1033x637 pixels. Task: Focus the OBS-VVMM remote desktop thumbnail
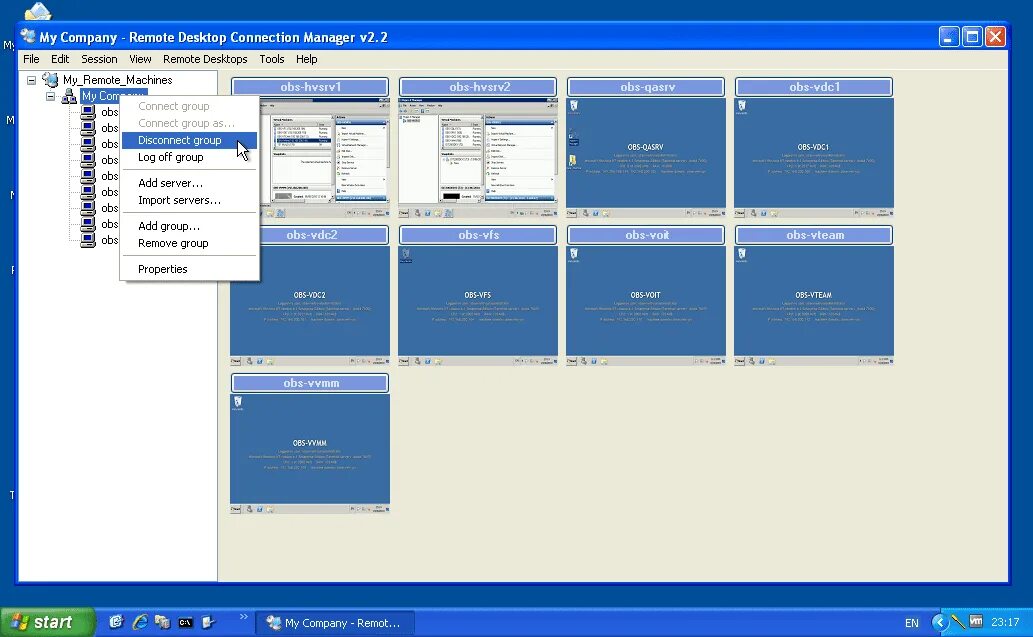pos(310,455)
